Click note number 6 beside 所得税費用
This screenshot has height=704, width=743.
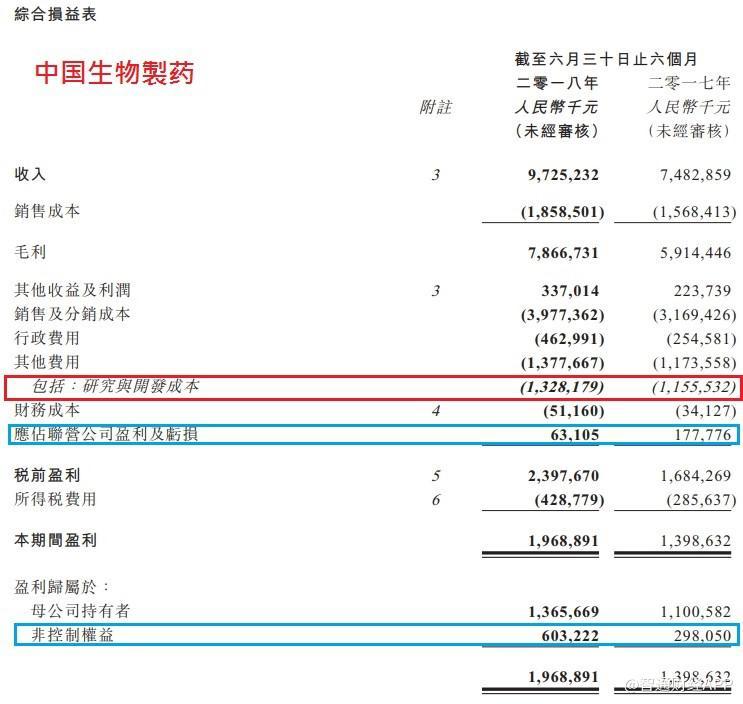pyautogui.click(x=436, y=500)
